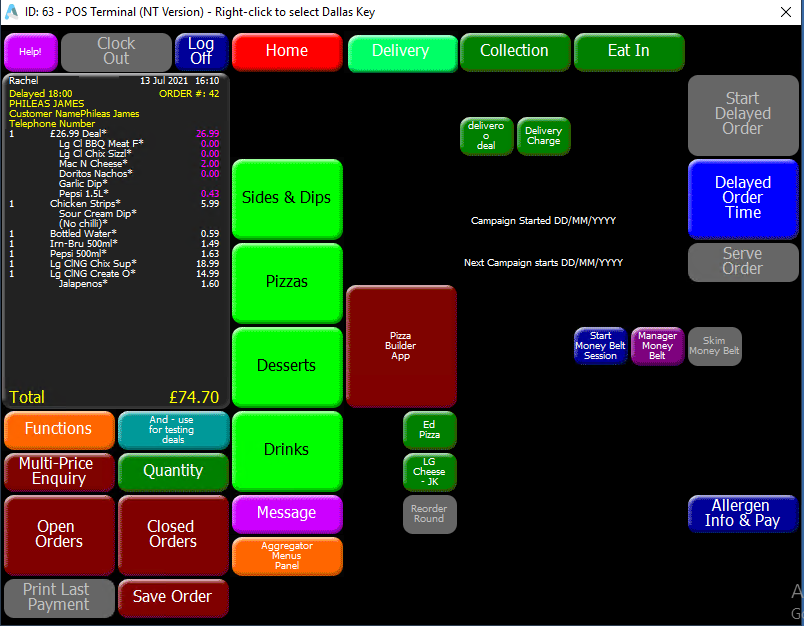Launch the Pizza Builder App
The width and height of the screenshot is (804, 626).
[401, 345]
